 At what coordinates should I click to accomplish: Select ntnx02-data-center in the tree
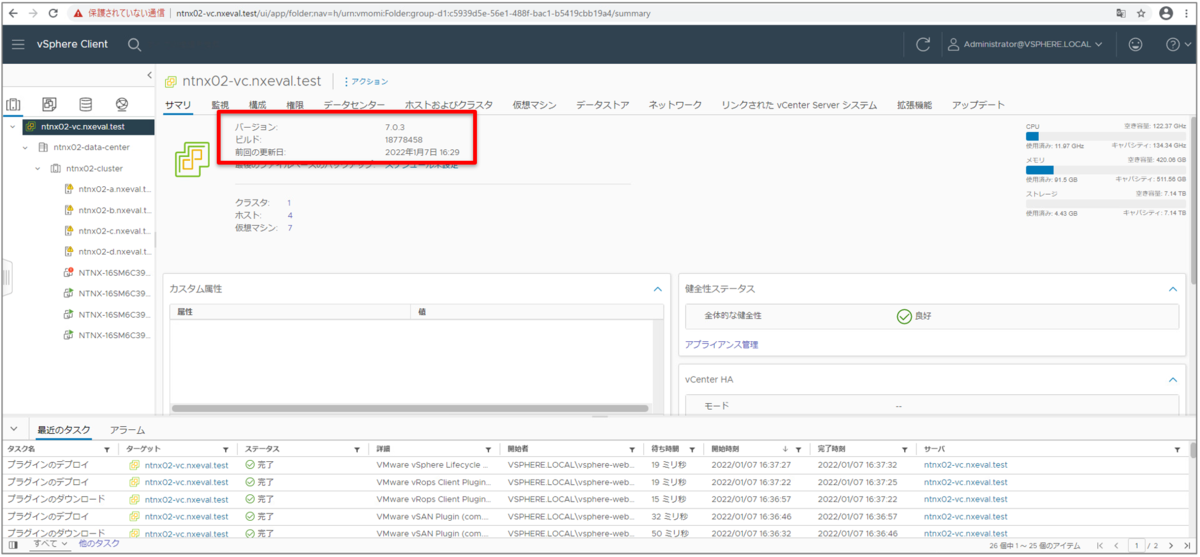tap(91, 147)
